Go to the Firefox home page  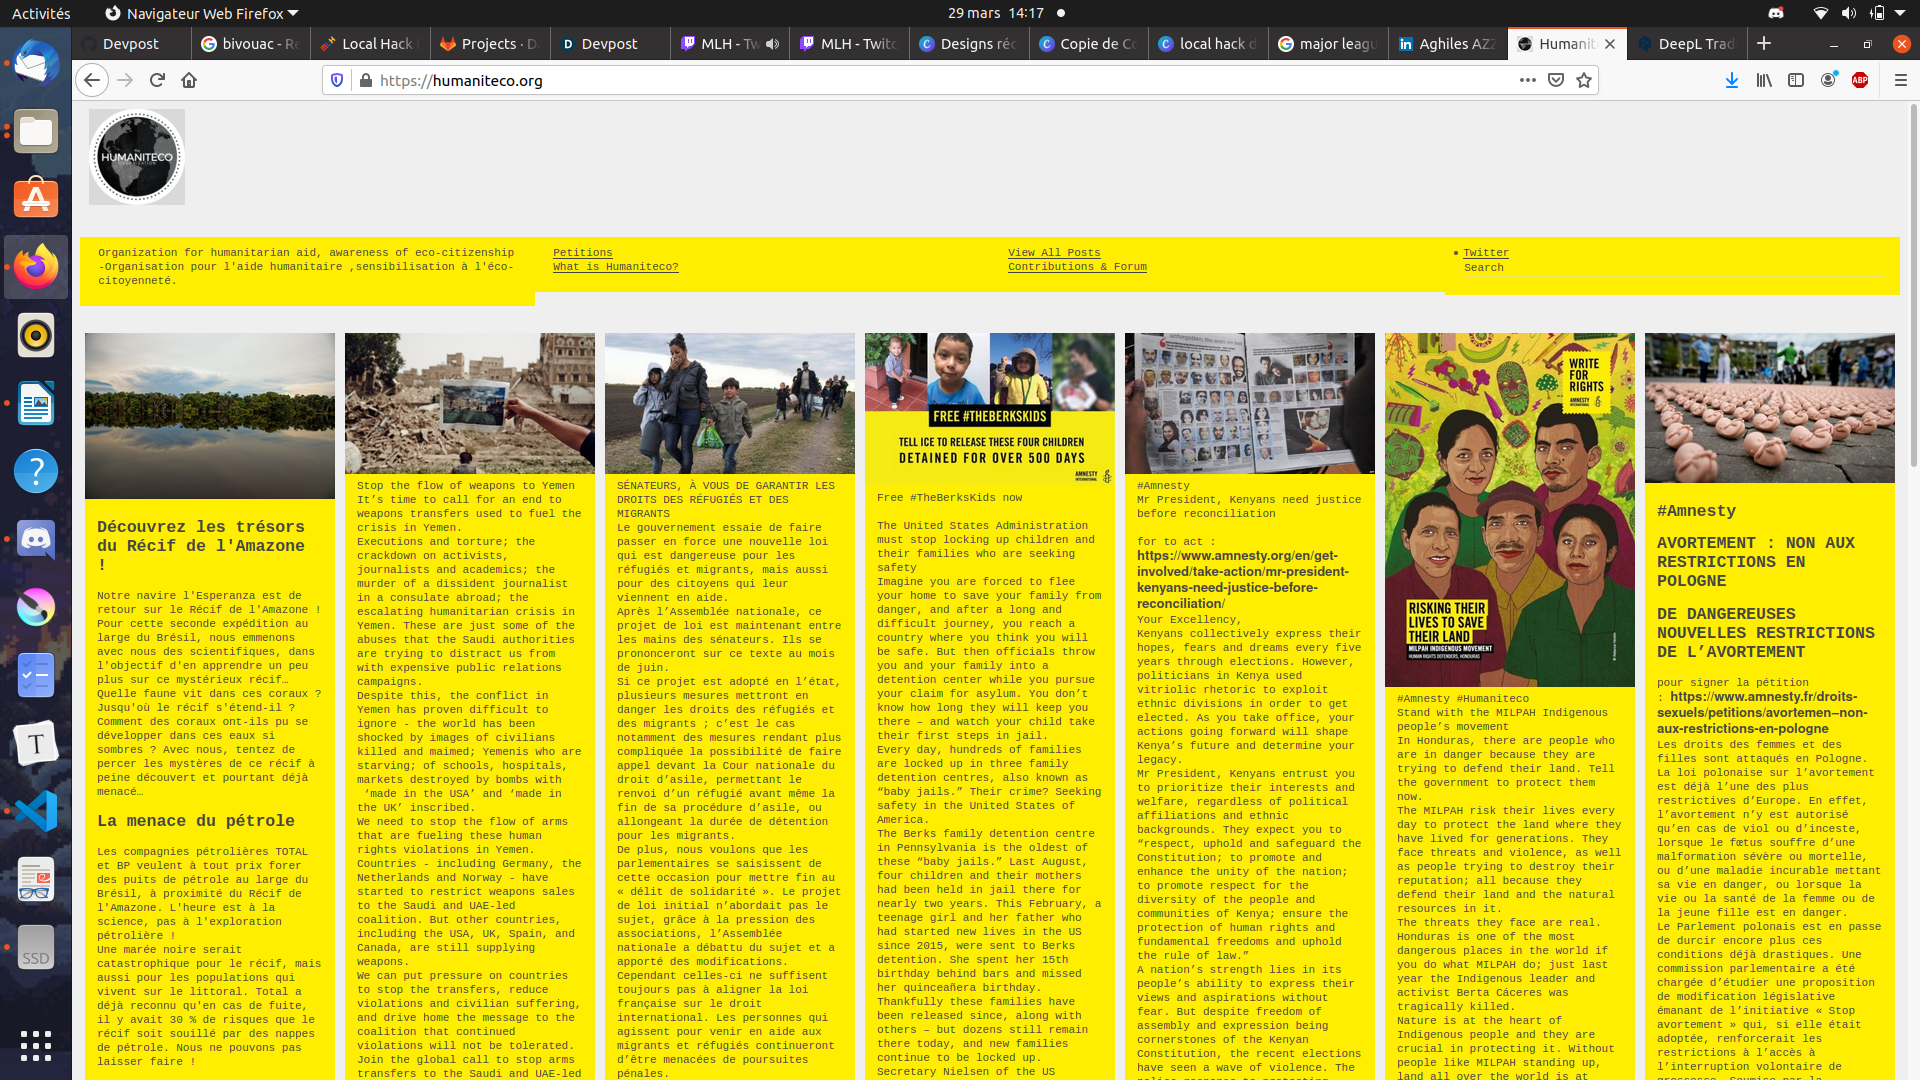pos(189,80)
